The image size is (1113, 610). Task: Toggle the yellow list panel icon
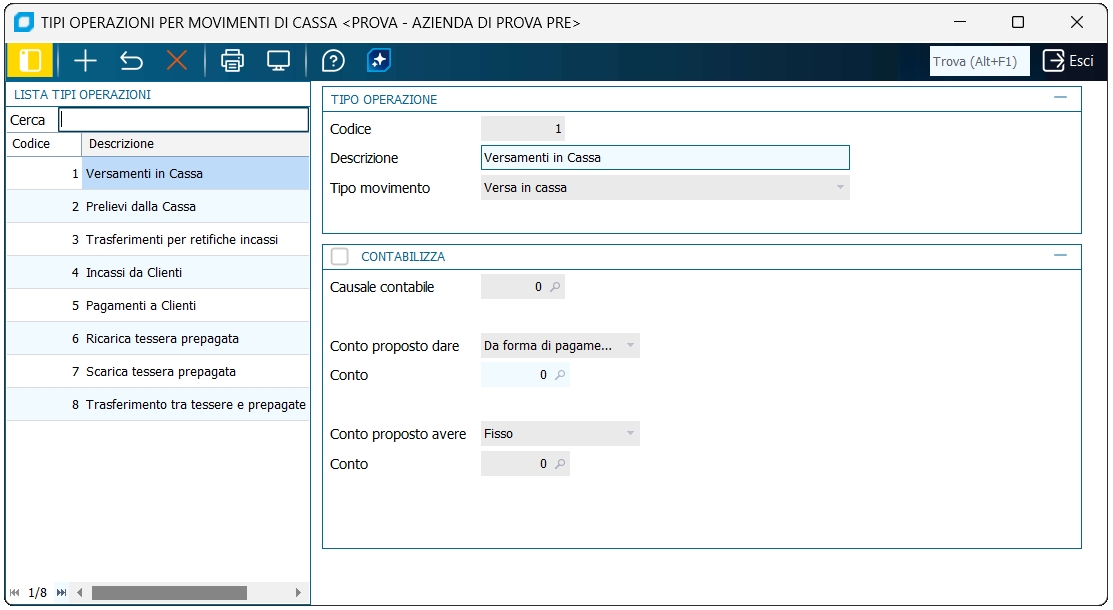click(x=30, y=61)
